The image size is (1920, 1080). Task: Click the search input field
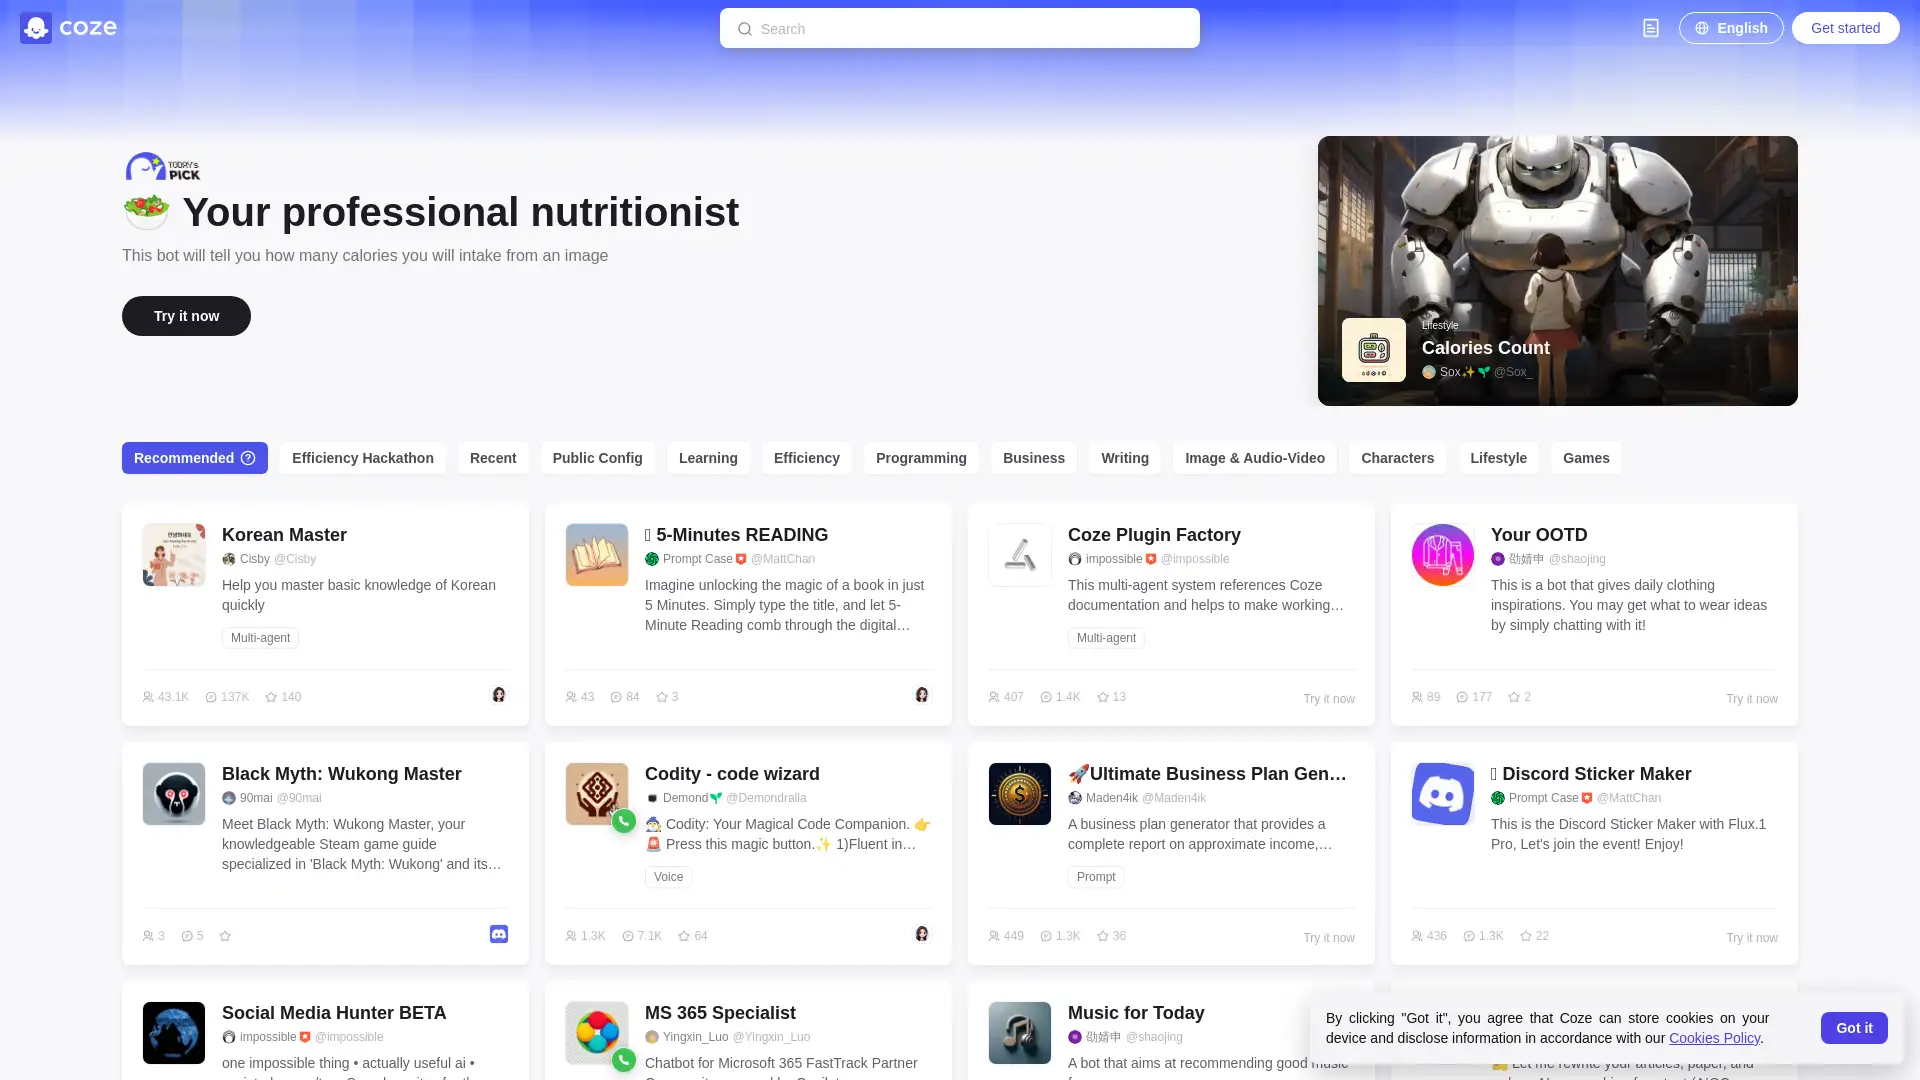tap(960, 28)
